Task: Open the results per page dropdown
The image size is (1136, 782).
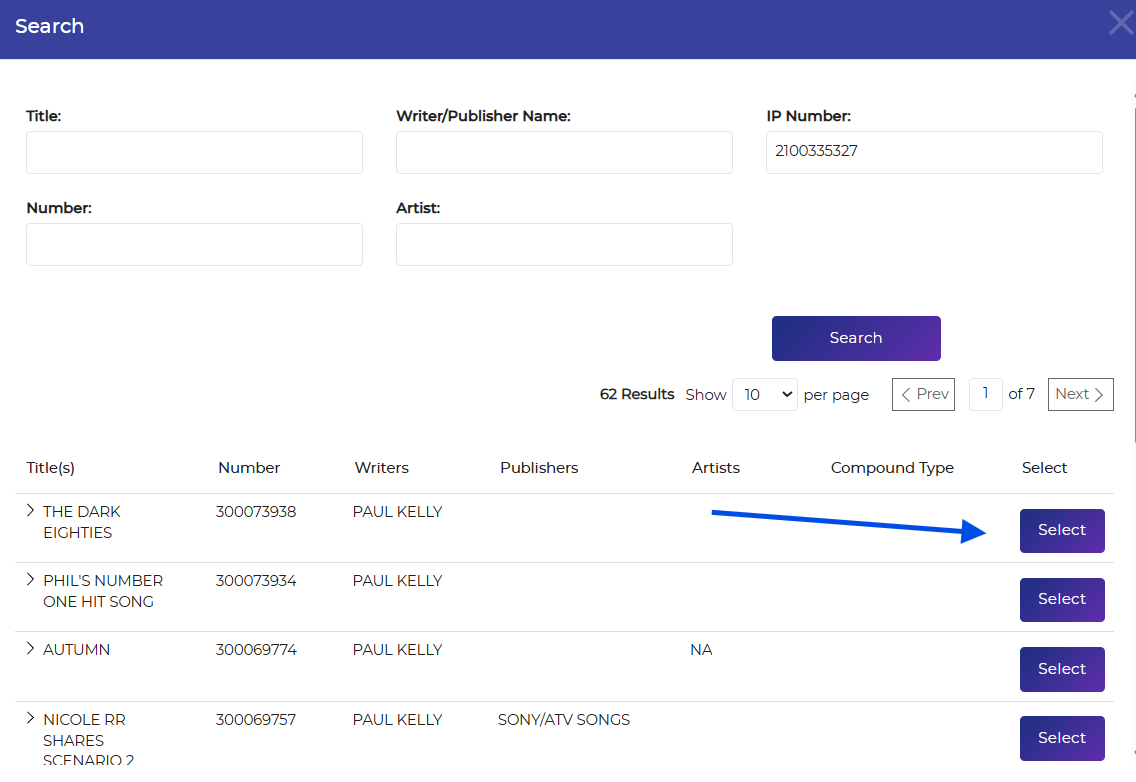Action: click(x=764, y=395)
